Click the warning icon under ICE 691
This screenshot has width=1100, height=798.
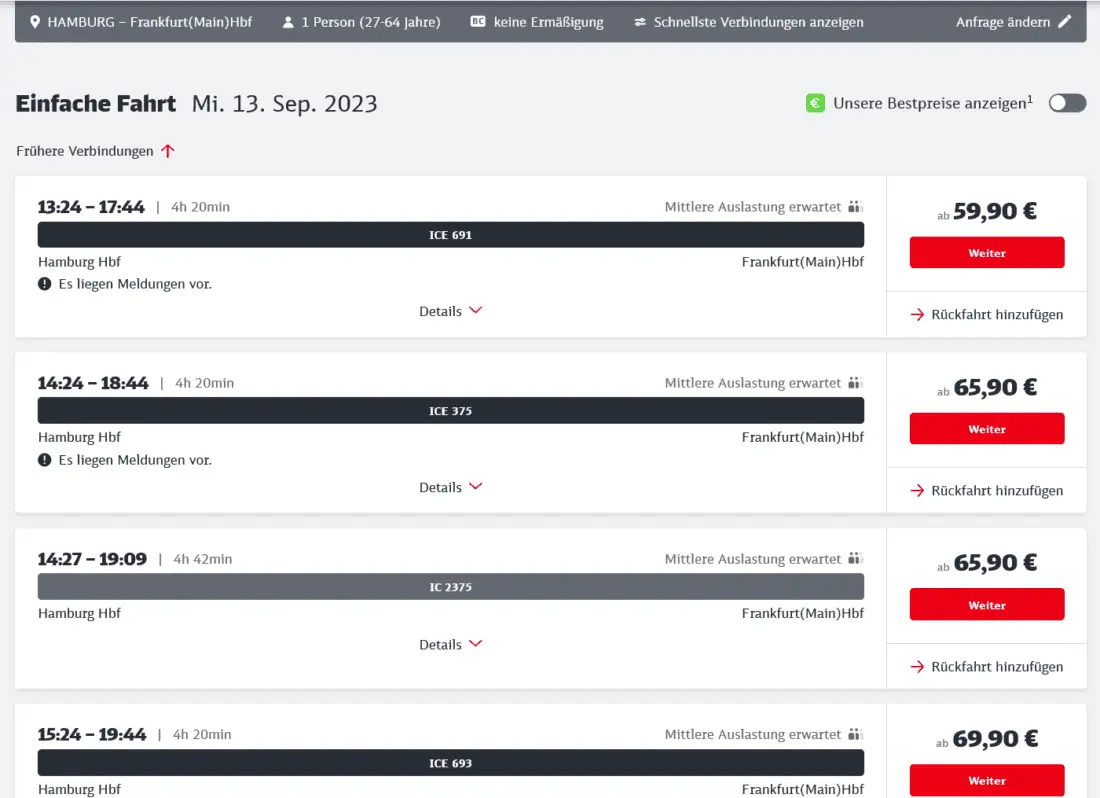coord(45,284)
